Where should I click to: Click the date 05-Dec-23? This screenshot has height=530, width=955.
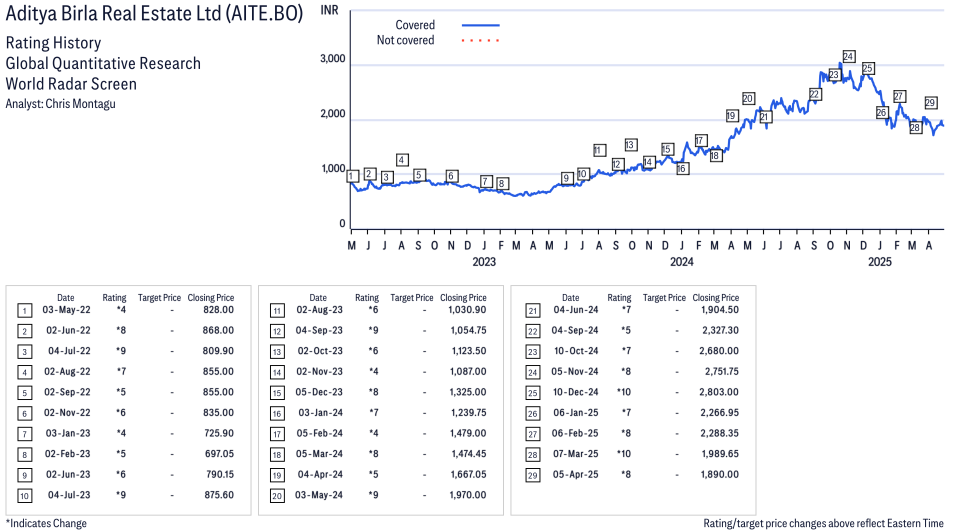pos(319,392)
